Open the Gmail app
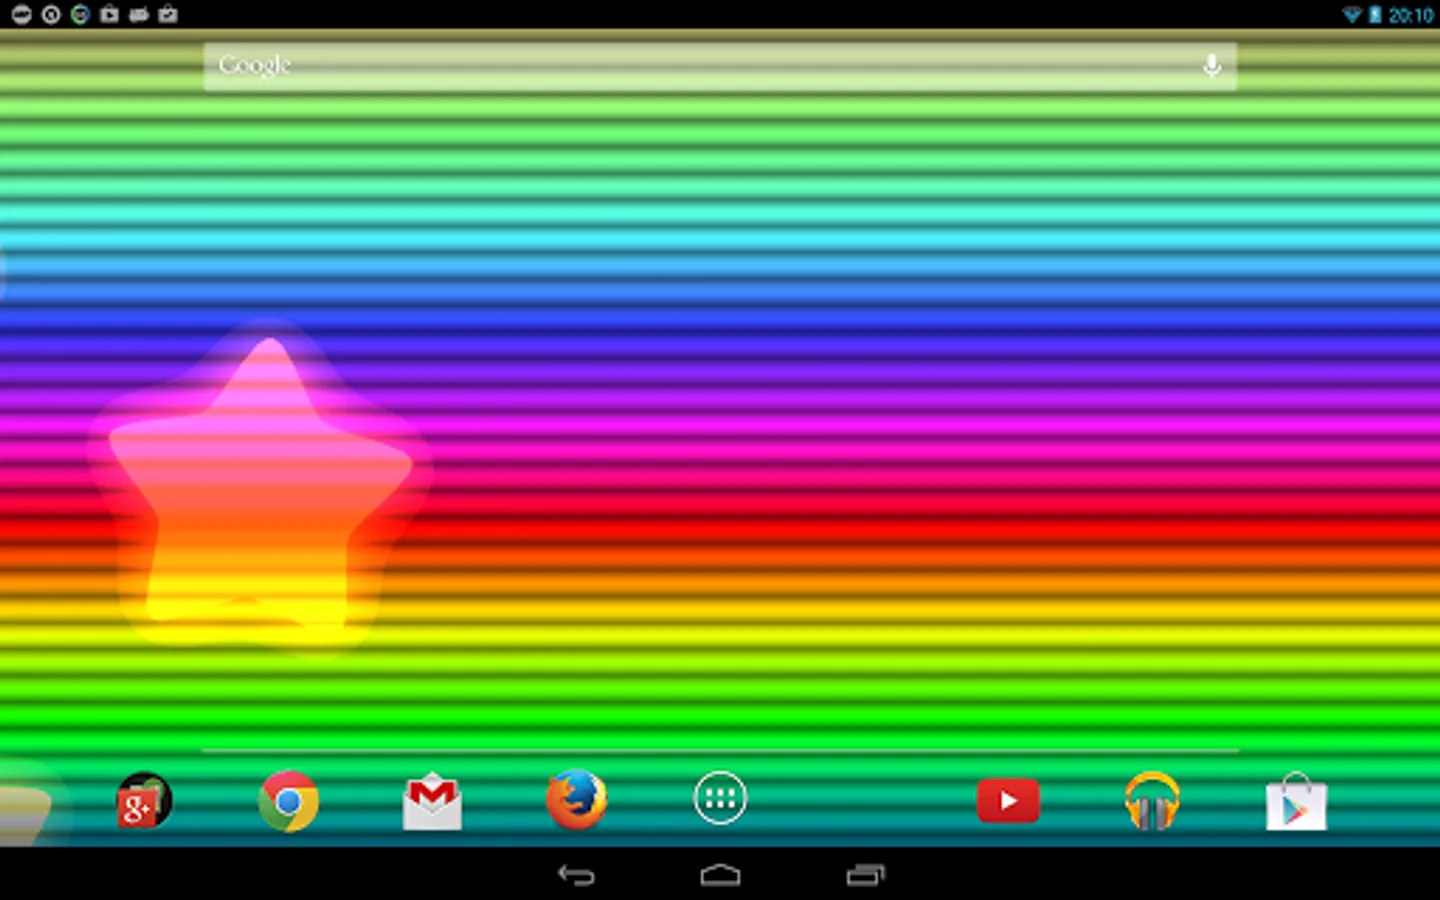The height and width of the screenshot is (900, 1440). 432,800
